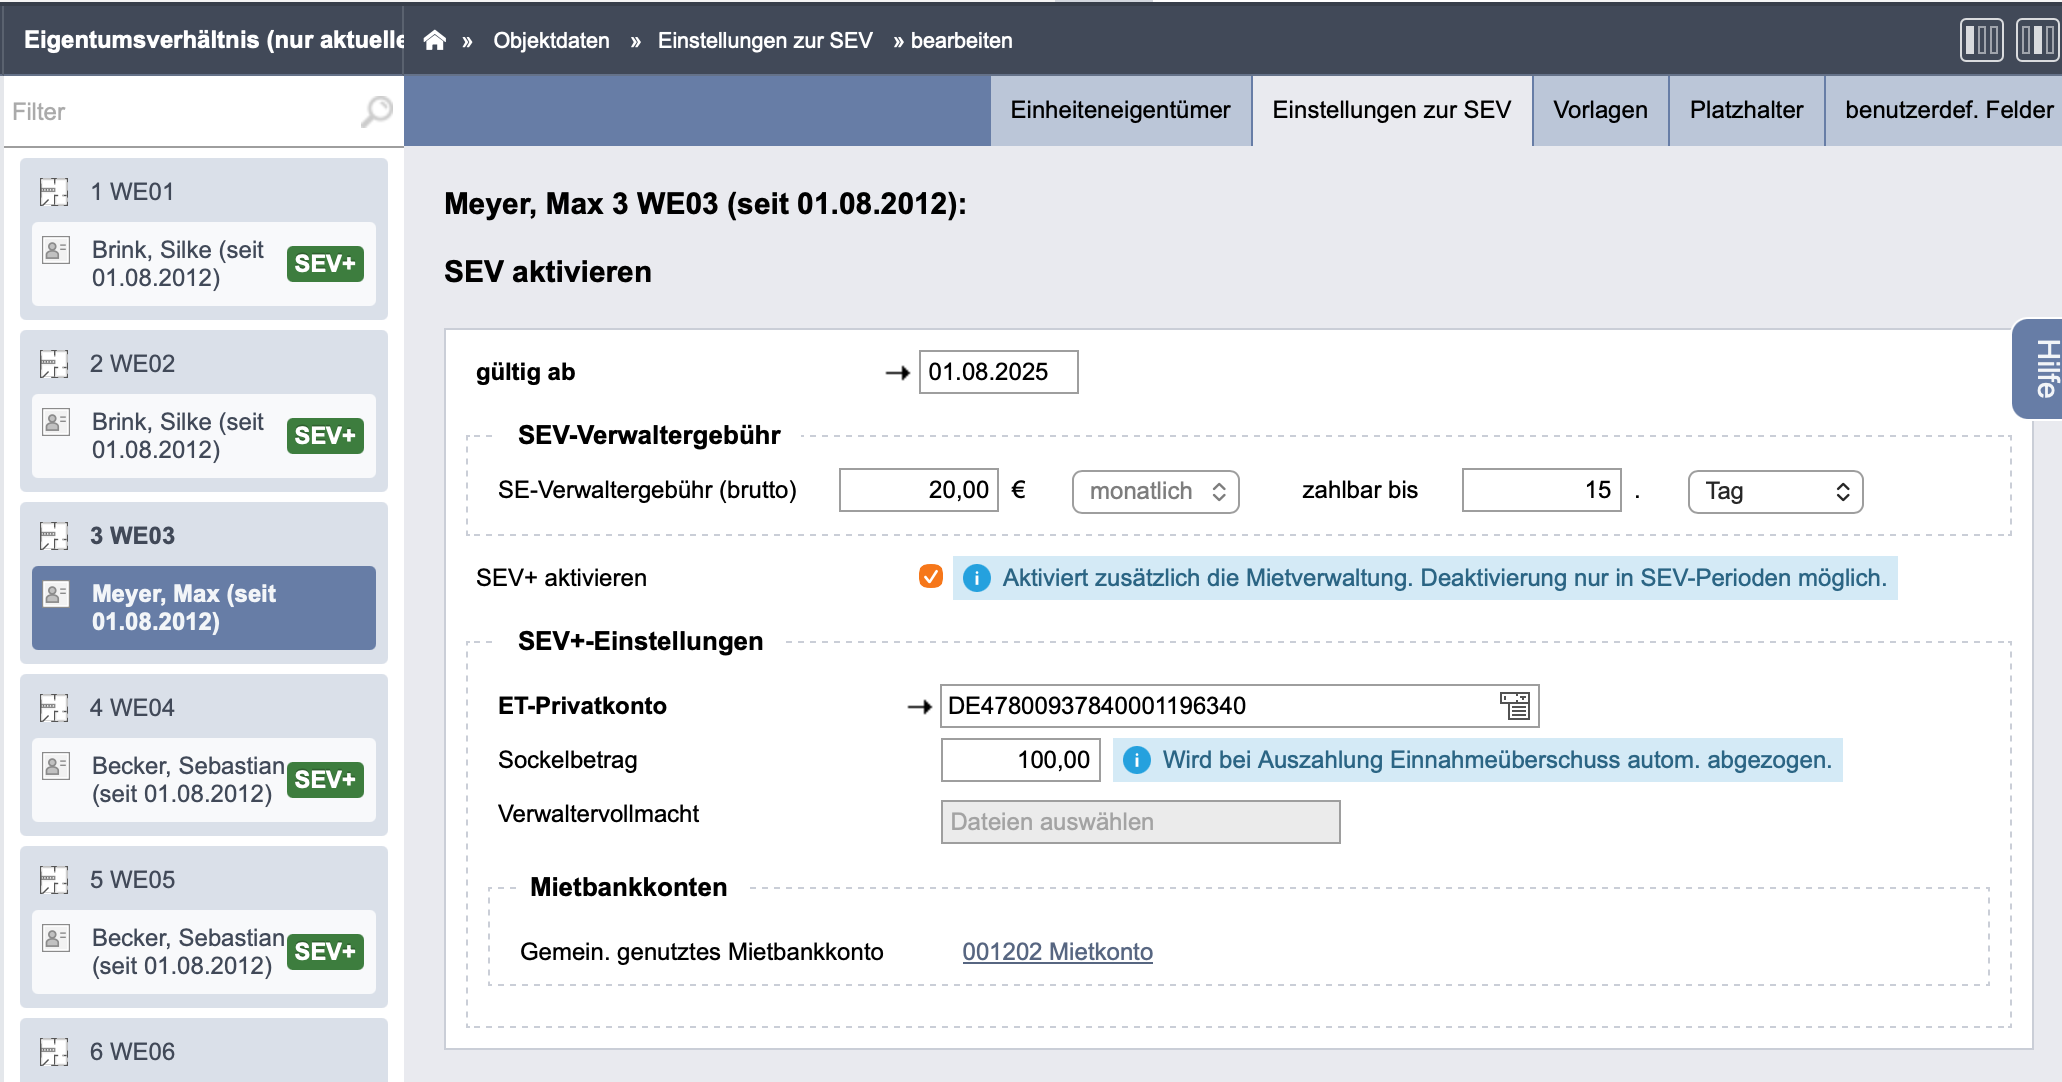Select owner Becker, Sebastian under 5 WE05
The width and height of the screenshot is (2062, 1082).
pyautogui.click(x=204, y=952)
